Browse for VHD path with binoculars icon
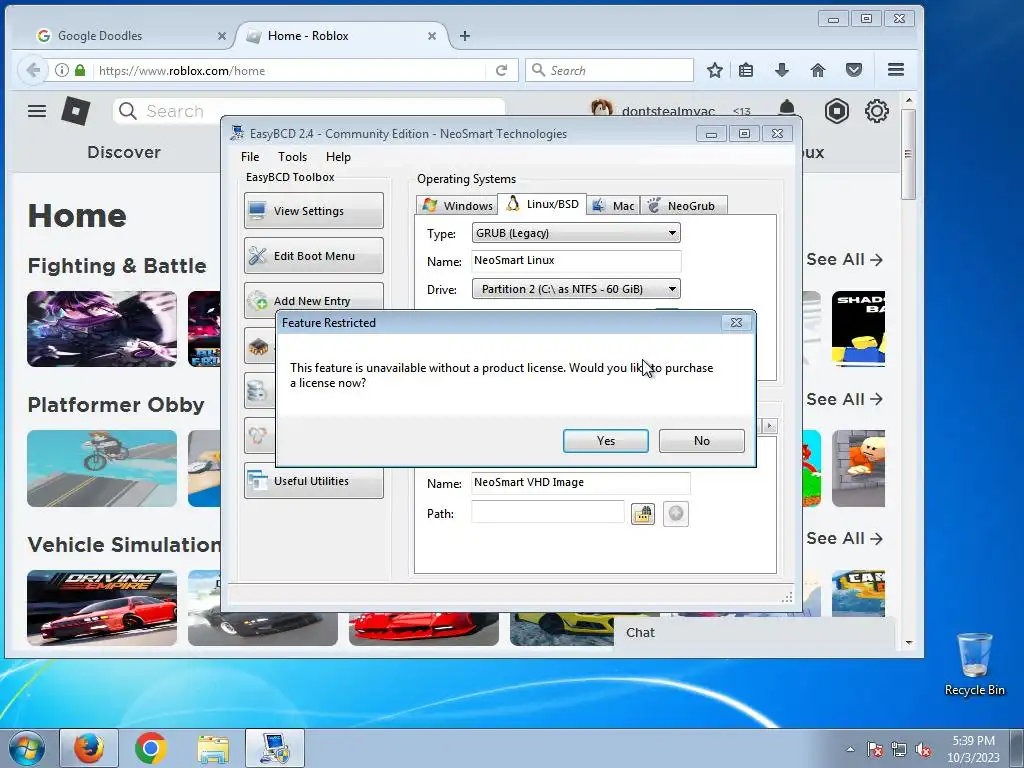This screenshot has width=1024, height=768. [643, 514]
